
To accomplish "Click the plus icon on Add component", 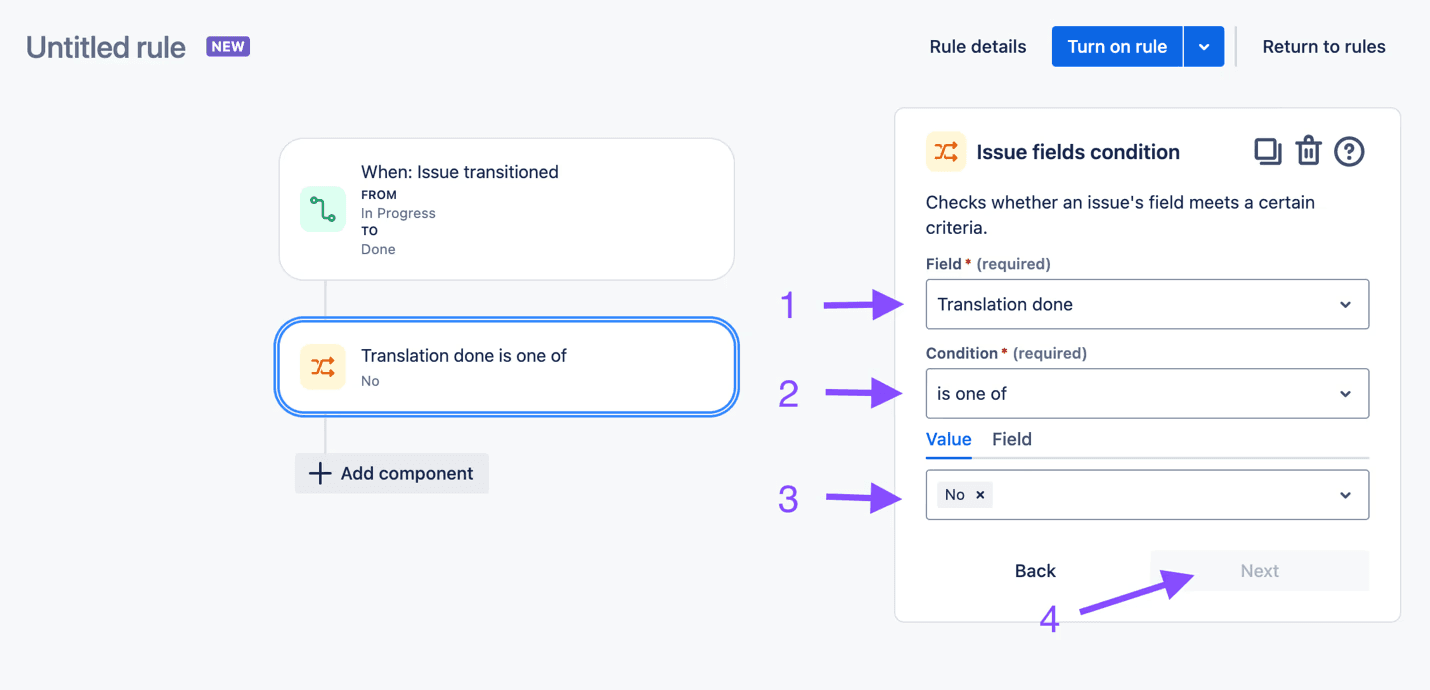I will point(318,473).
